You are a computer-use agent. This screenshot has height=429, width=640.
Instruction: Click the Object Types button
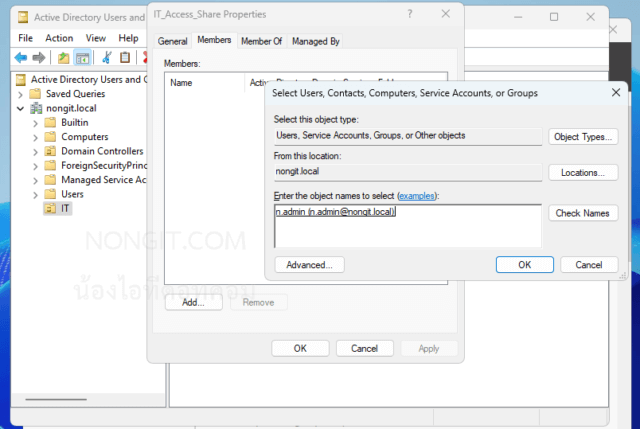pyautogui.click(x=583, y=137)
